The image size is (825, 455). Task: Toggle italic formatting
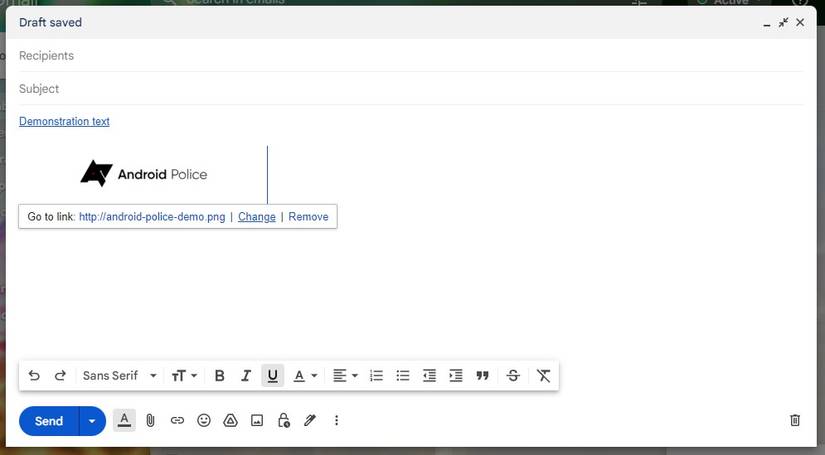pos(246,376)
